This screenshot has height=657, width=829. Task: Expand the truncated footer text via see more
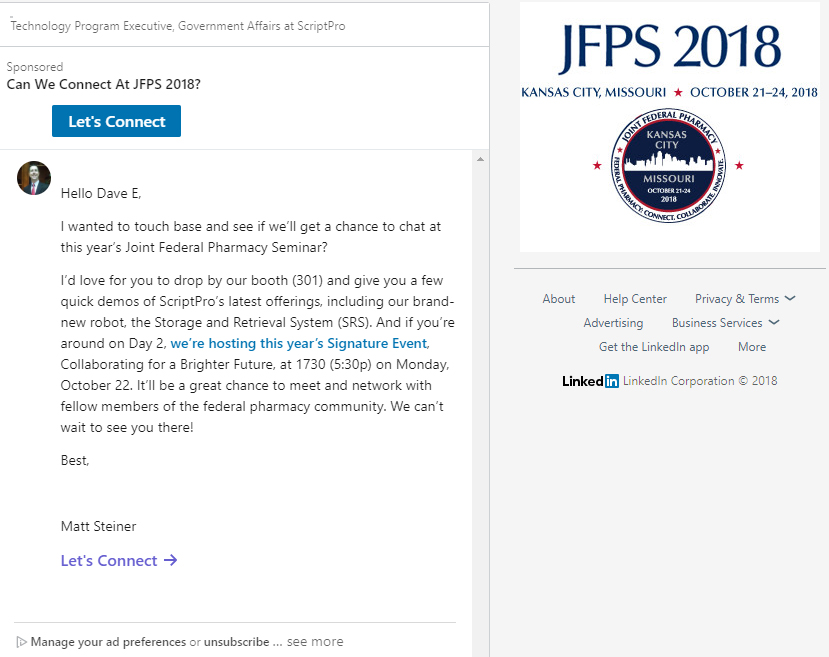click(x=315, y=641)
